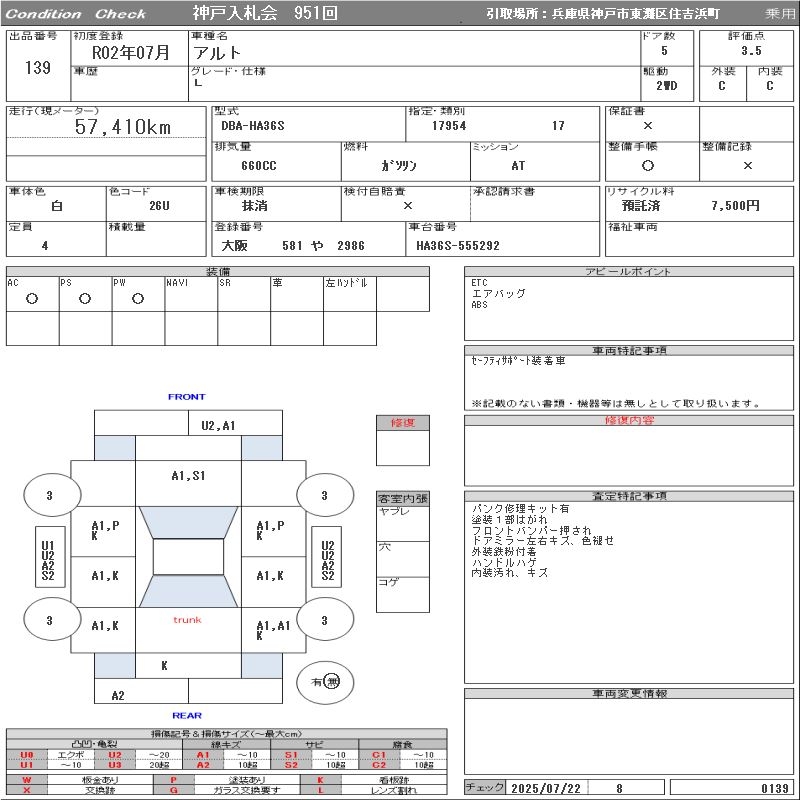
Task: Click the red 修復 header box
Action: 402,423
